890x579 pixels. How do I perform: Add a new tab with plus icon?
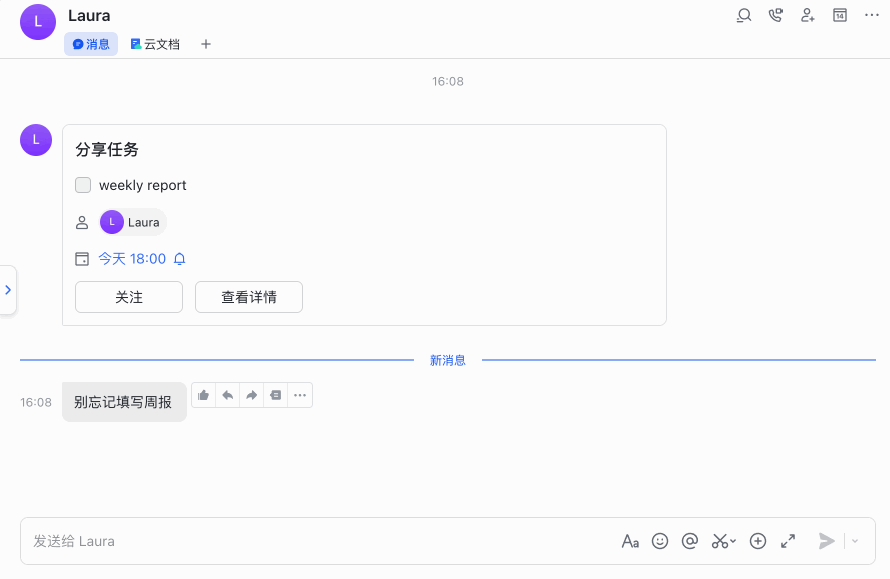[x=206, y=44]
